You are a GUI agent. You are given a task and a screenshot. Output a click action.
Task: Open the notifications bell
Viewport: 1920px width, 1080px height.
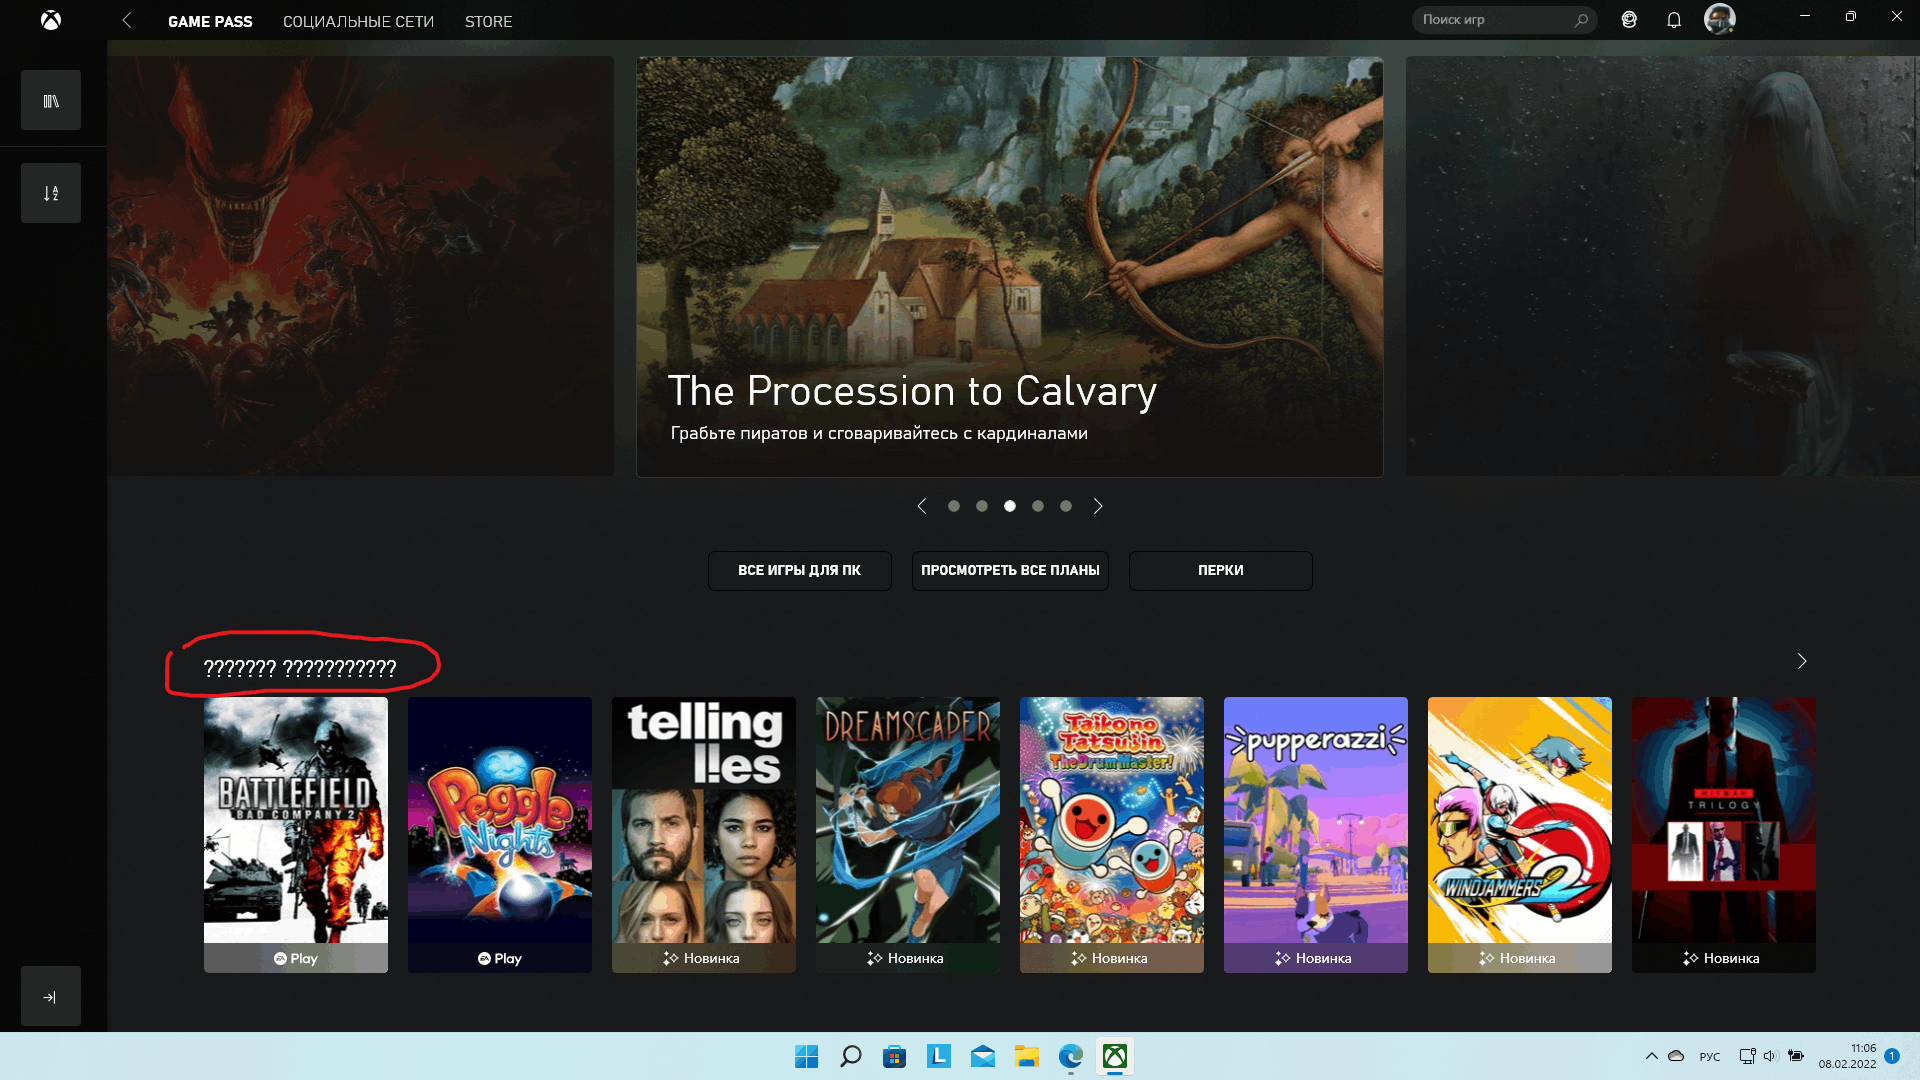coord(1674,20)
